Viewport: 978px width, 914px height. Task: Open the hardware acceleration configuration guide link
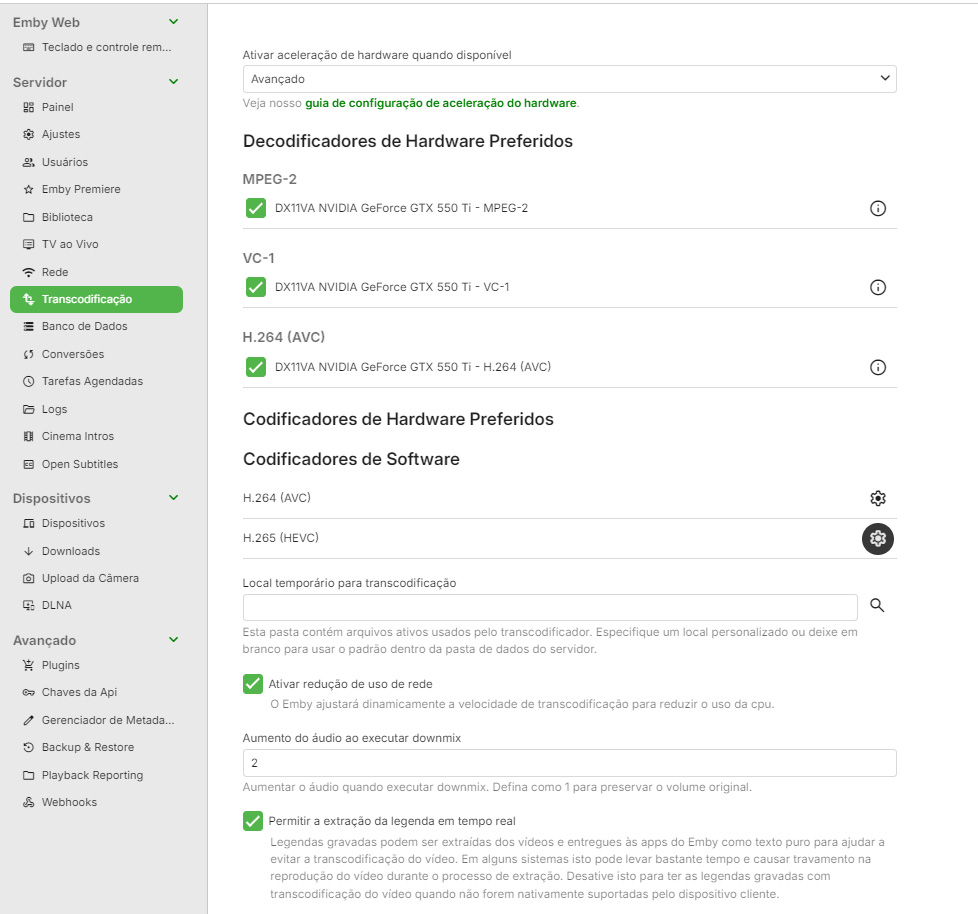pyautogui.click(x=440, y=103)
